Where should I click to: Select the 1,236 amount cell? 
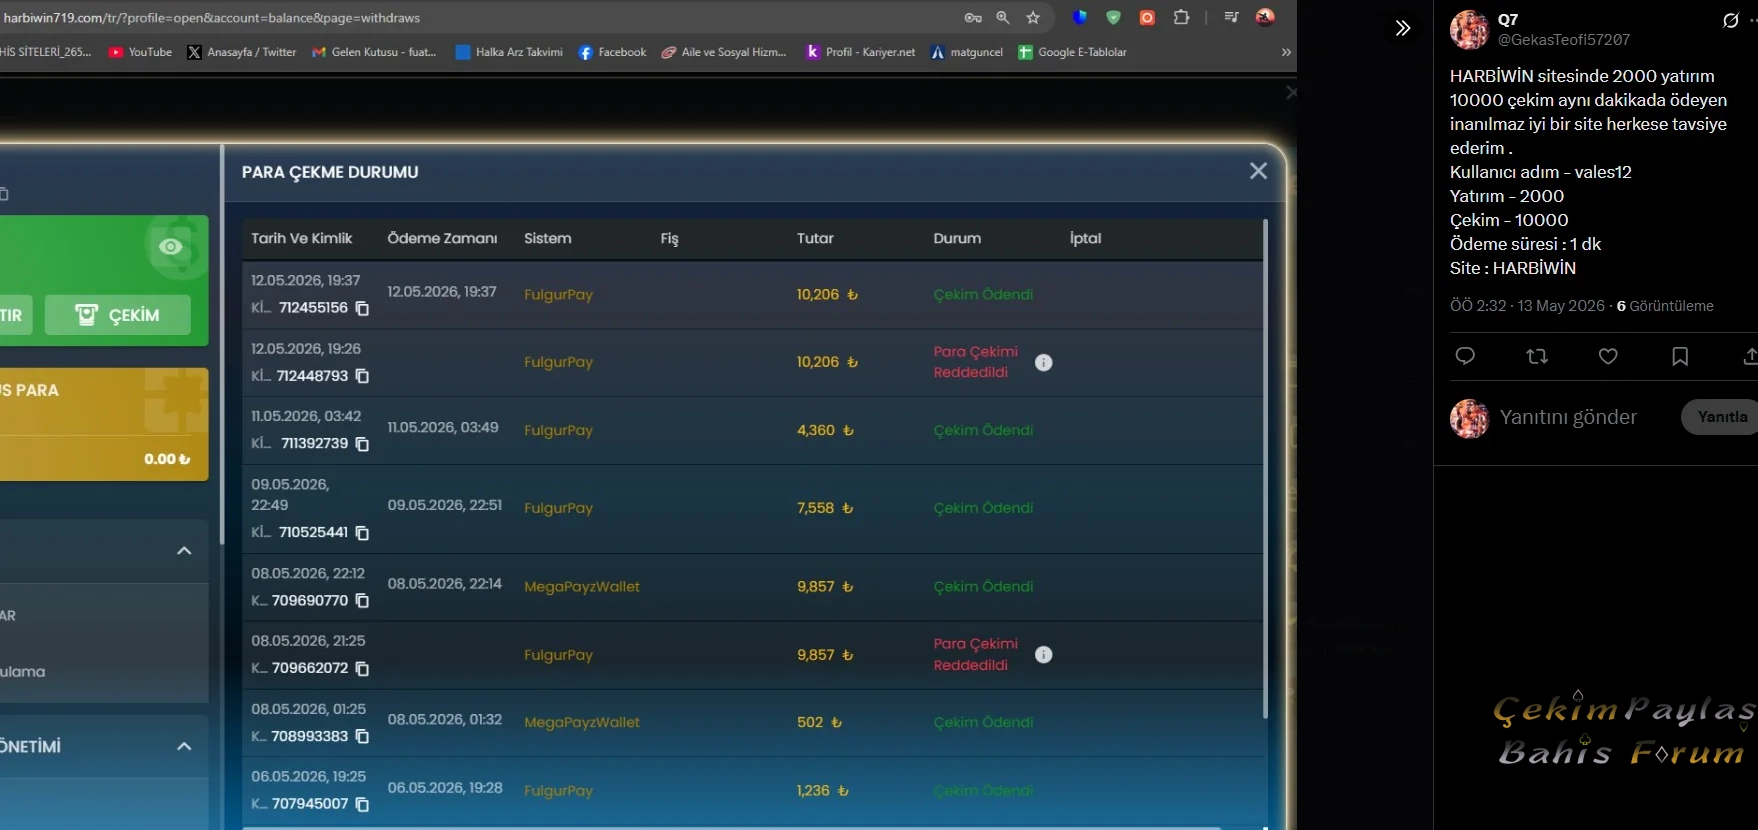[822, 791]
